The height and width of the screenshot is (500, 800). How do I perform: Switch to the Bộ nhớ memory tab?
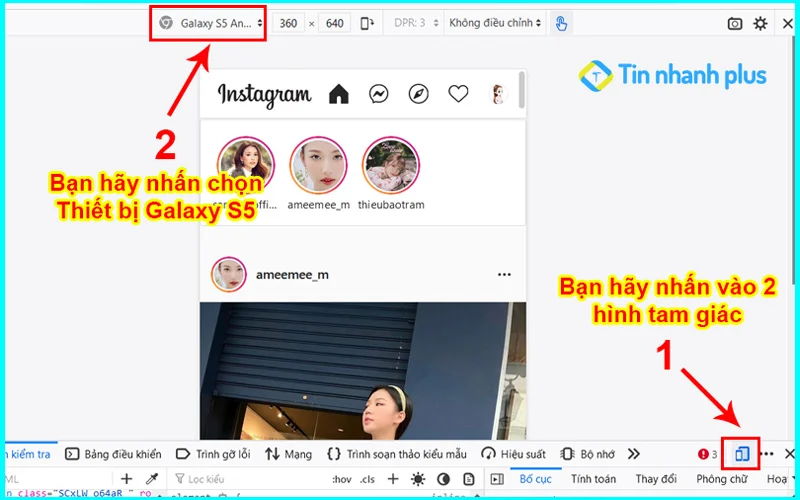point(588,454)
